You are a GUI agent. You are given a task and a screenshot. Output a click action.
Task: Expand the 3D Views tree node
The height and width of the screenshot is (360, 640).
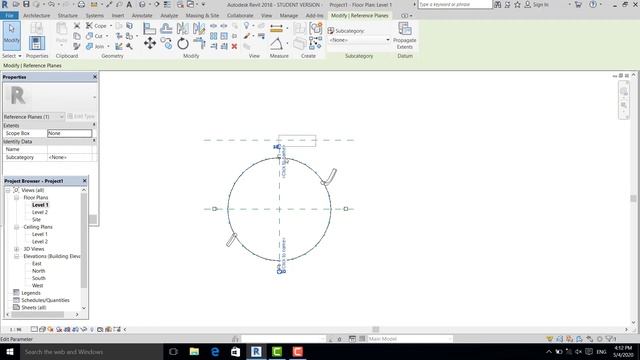tap(17, 249)
